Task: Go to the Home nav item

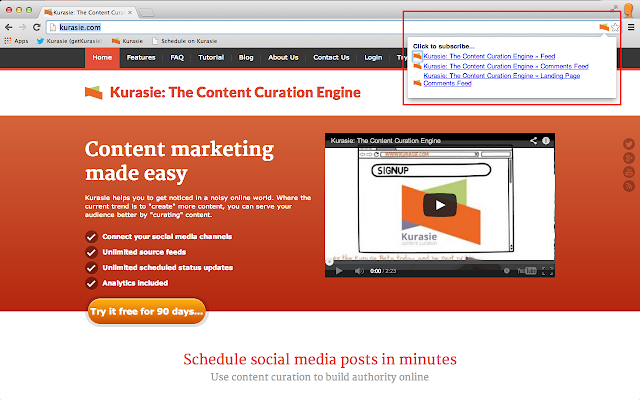Action: pyautogui.click(x=102, y=58)
